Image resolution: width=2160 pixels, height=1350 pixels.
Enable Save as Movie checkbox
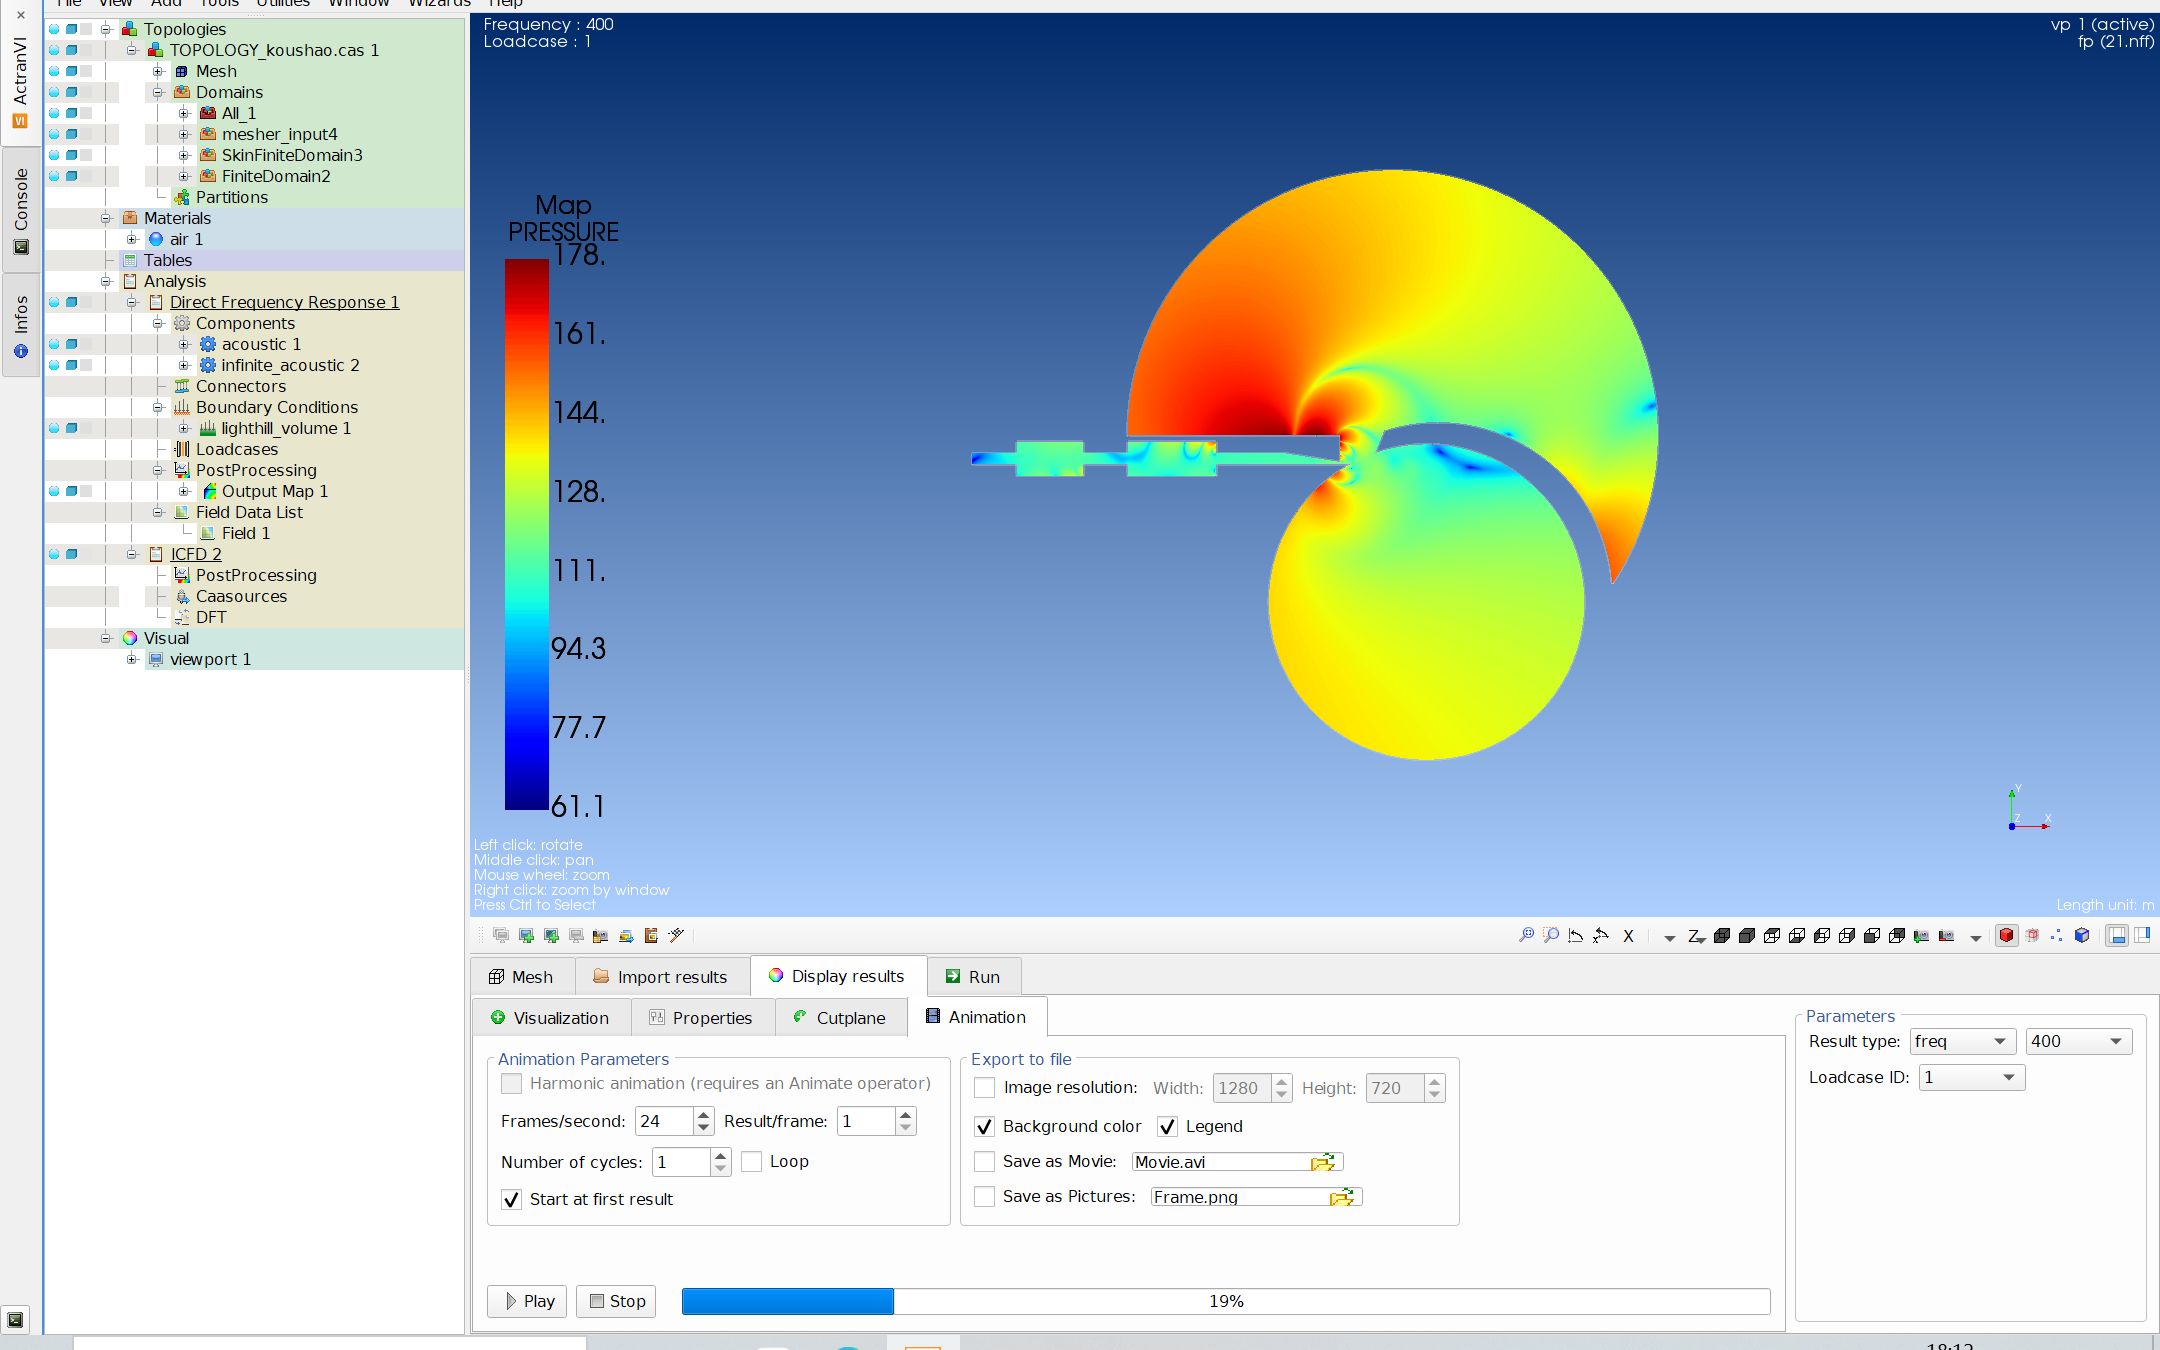(x=985, y=1162)
